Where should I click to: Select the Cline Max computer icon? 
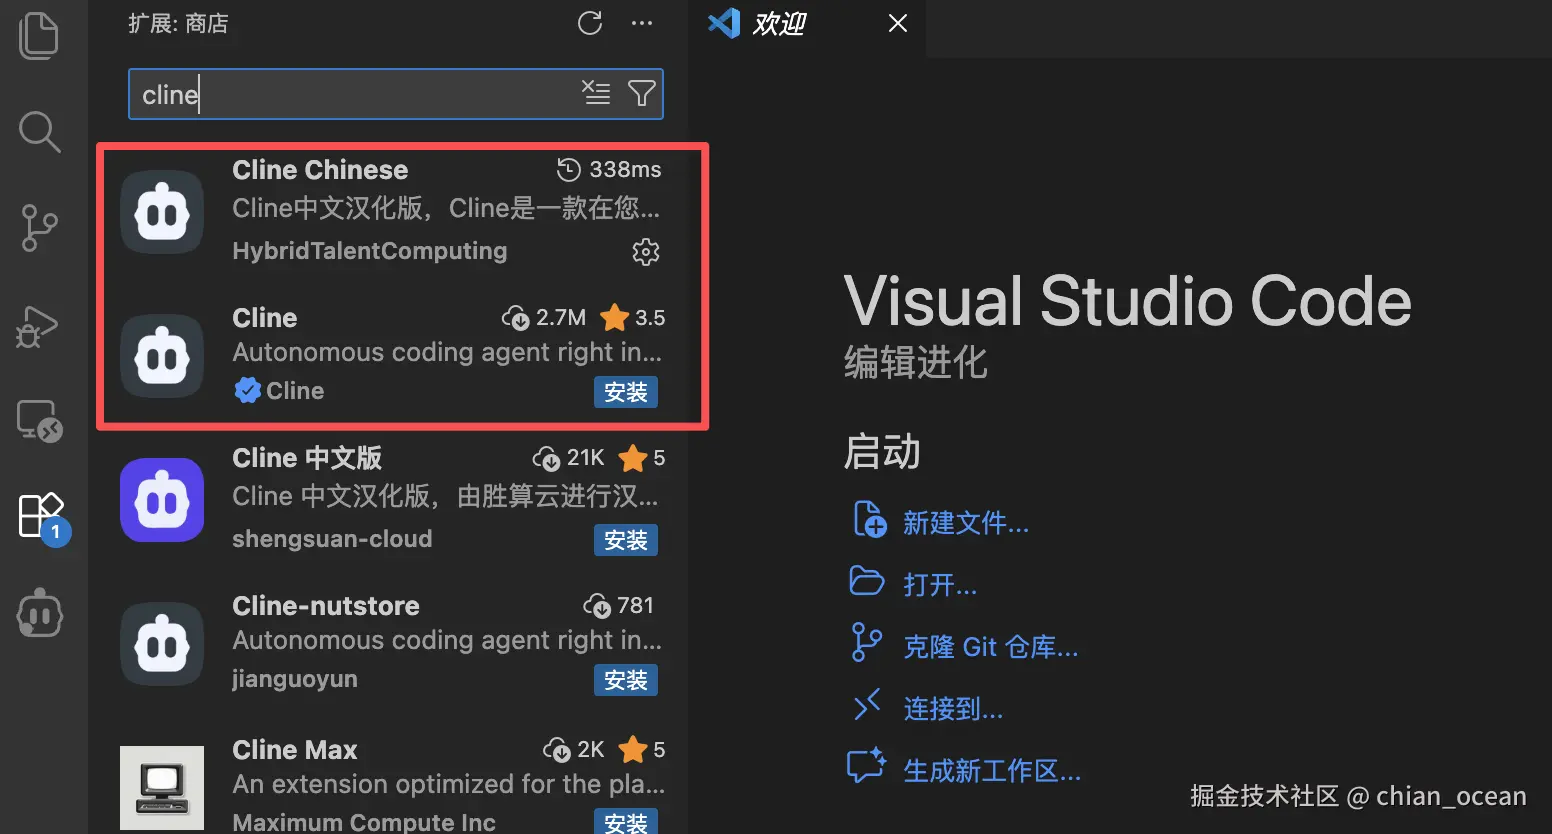point(162,788)
